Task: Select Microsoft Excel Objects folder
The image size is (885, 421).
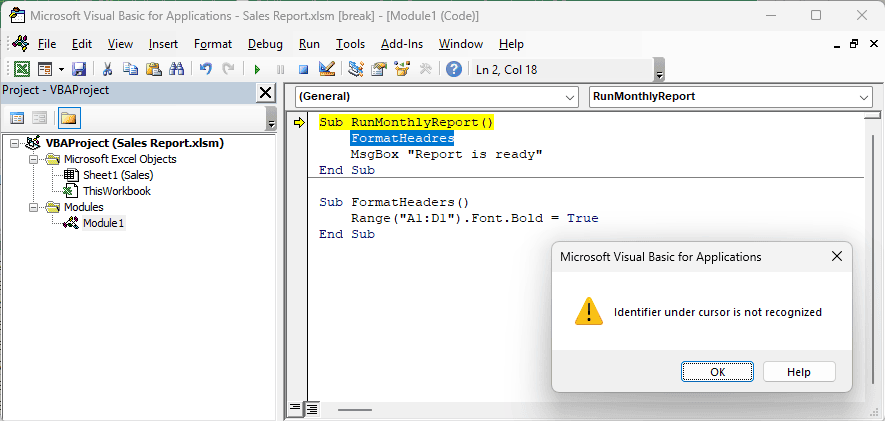Action: click(x=120, y=159)
